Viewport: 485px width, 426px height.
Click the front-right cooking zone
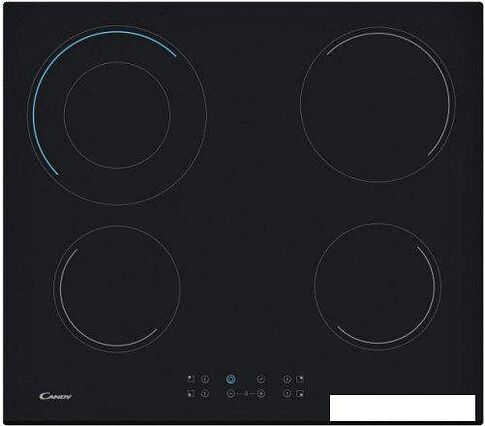click(x=377, y=286)
